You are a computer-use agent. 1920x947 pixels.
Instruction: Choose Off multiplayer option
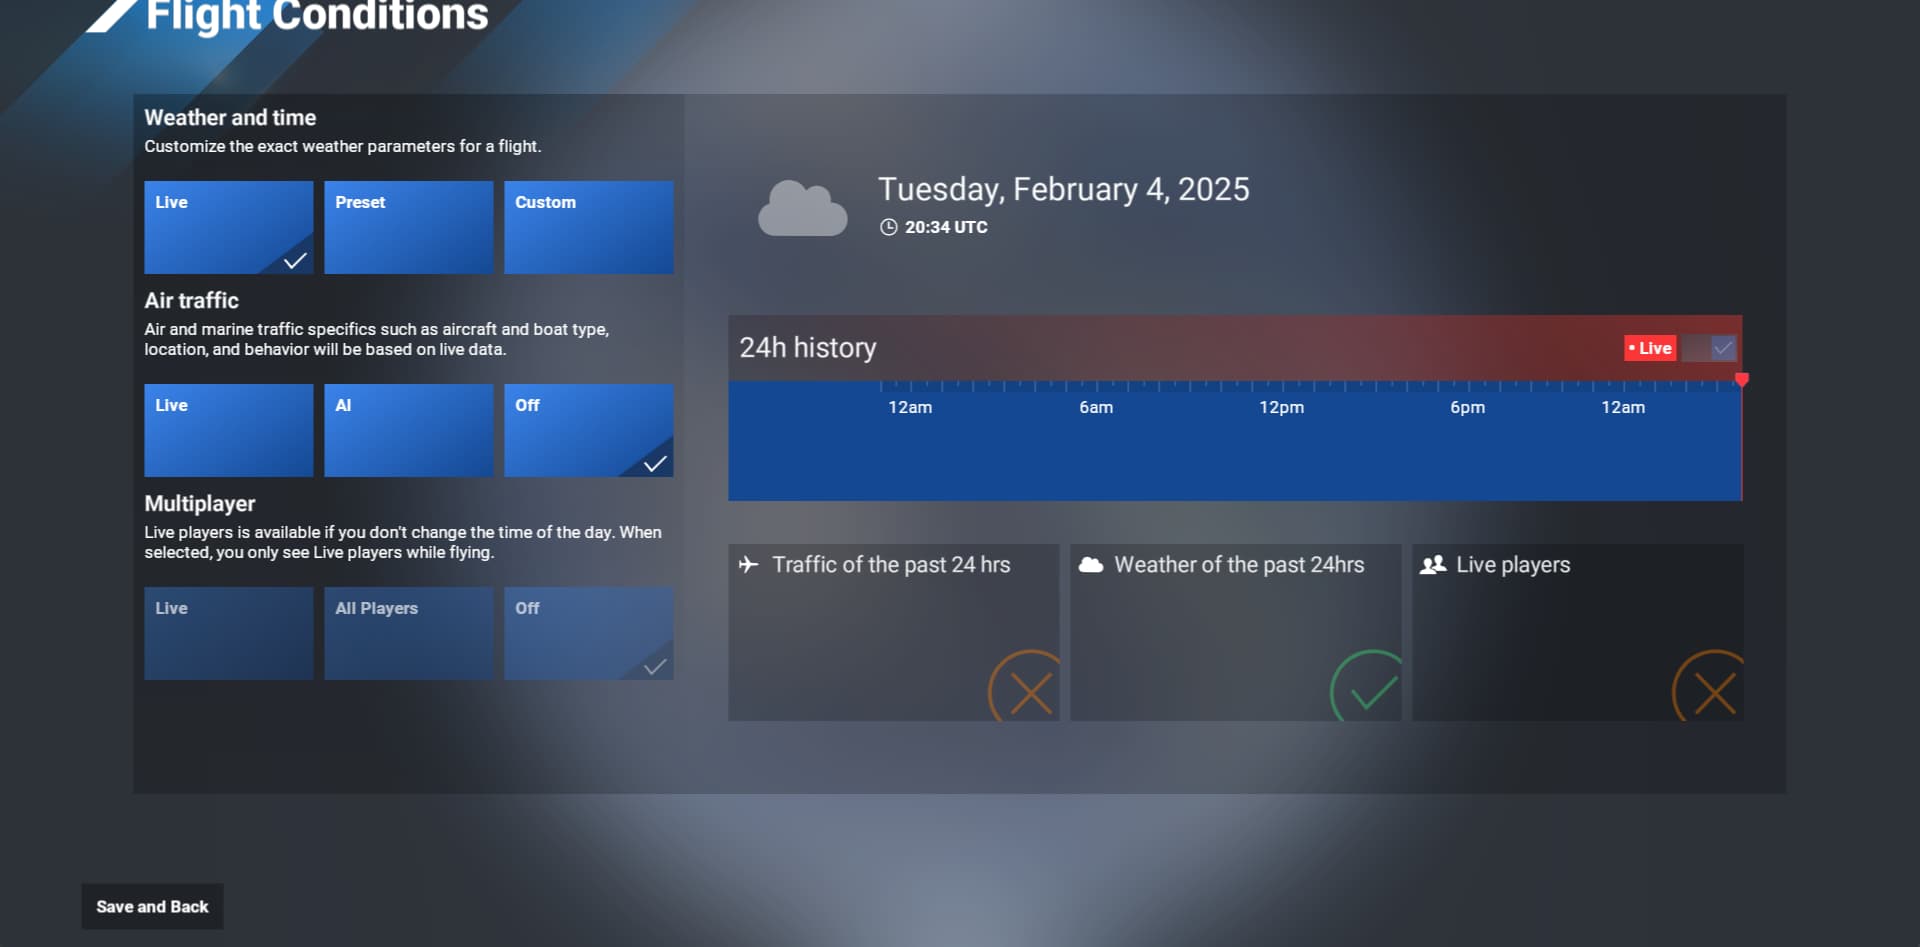pos(588,633)
